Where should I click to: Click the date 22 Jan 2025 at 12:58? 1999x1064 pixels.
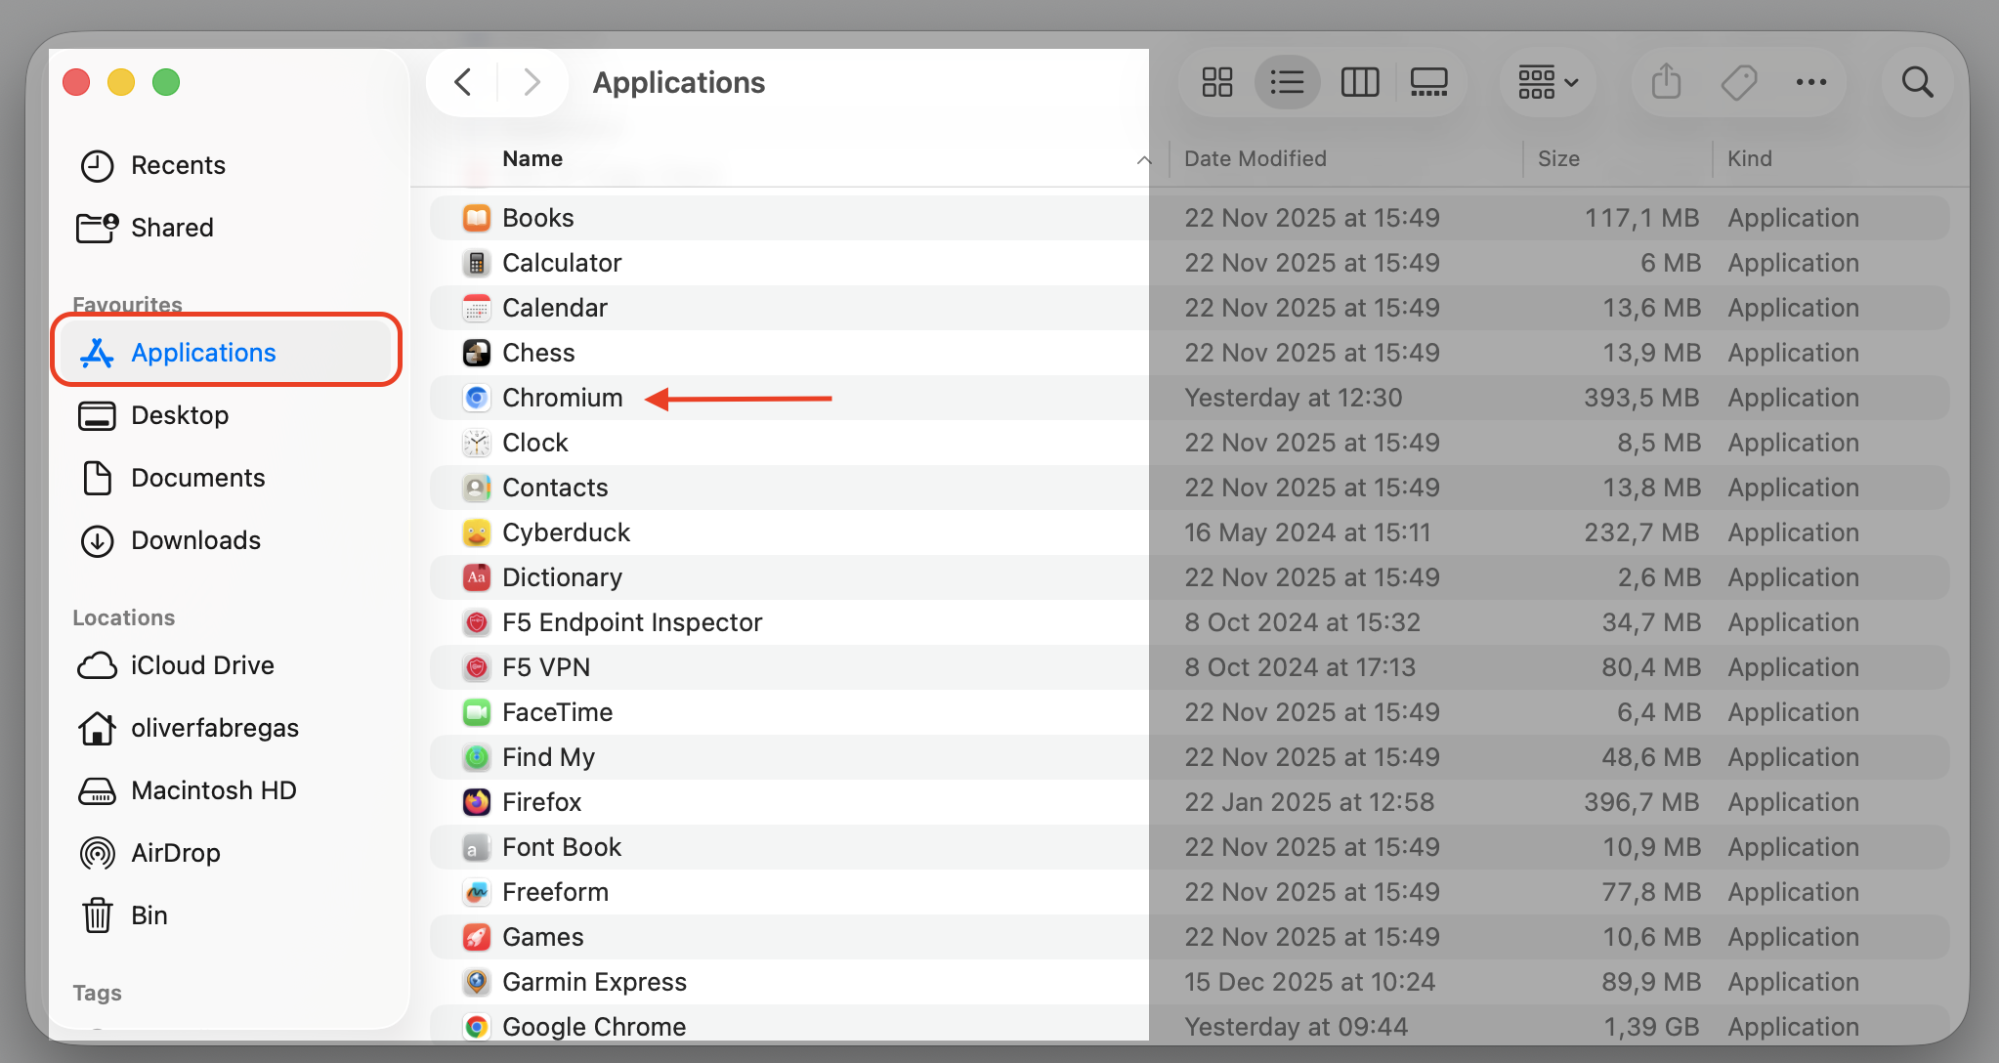[x=1309, y=802]
